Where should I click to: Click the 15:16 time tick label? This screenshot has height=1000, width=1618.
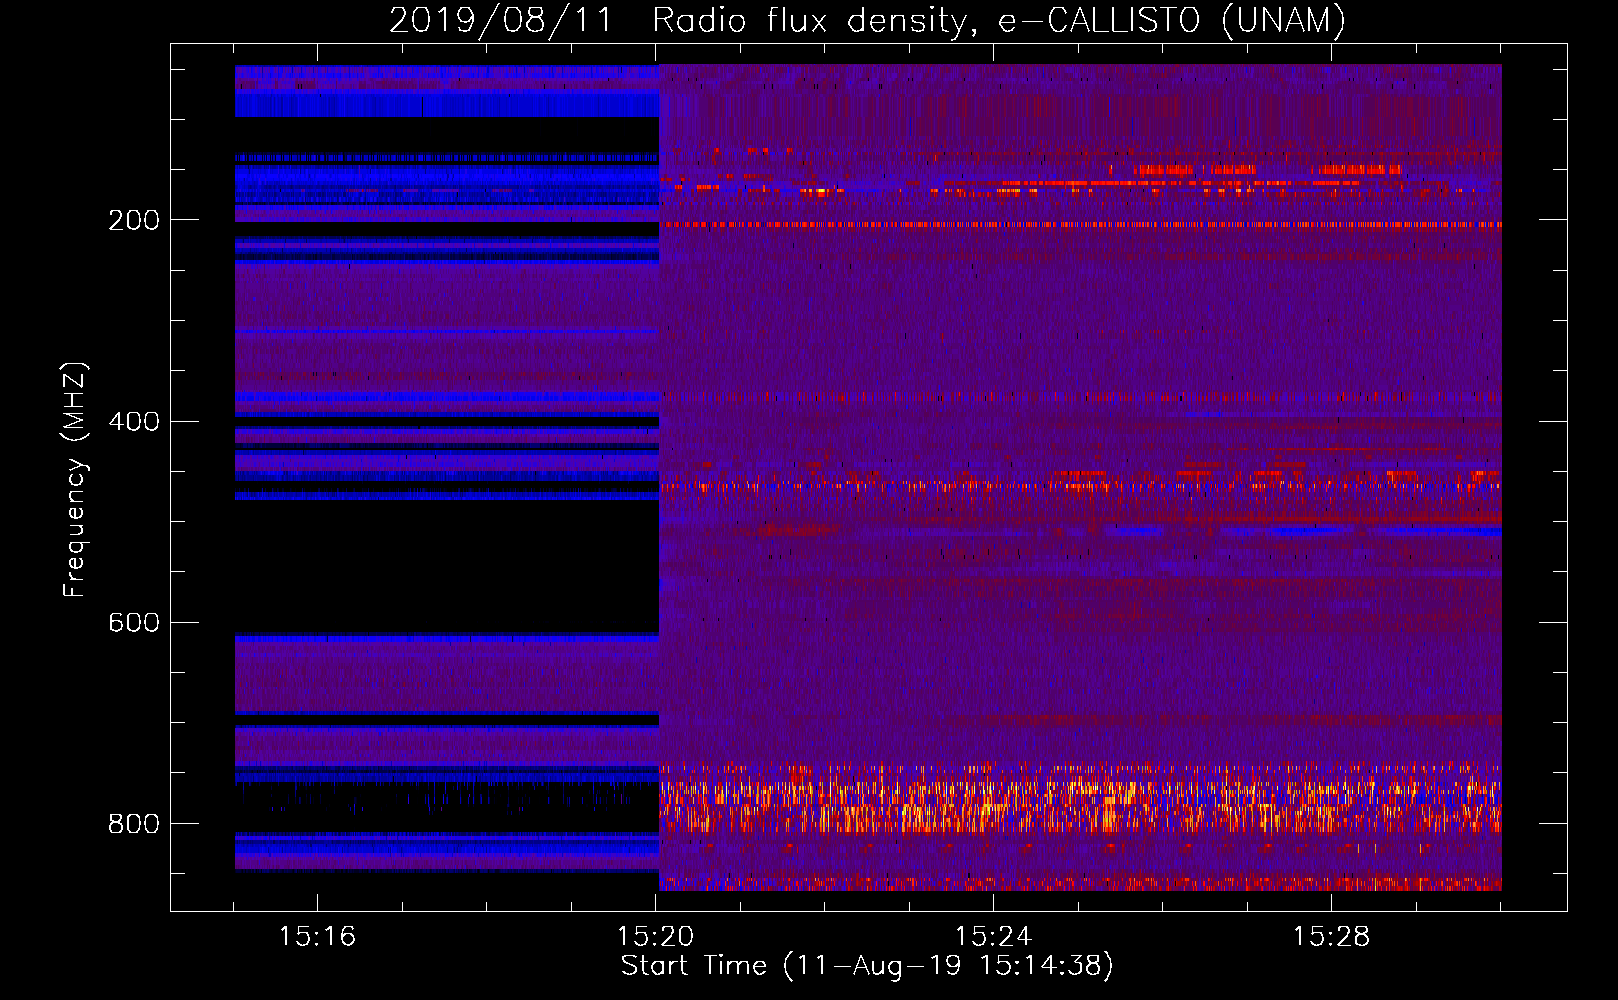317,937
